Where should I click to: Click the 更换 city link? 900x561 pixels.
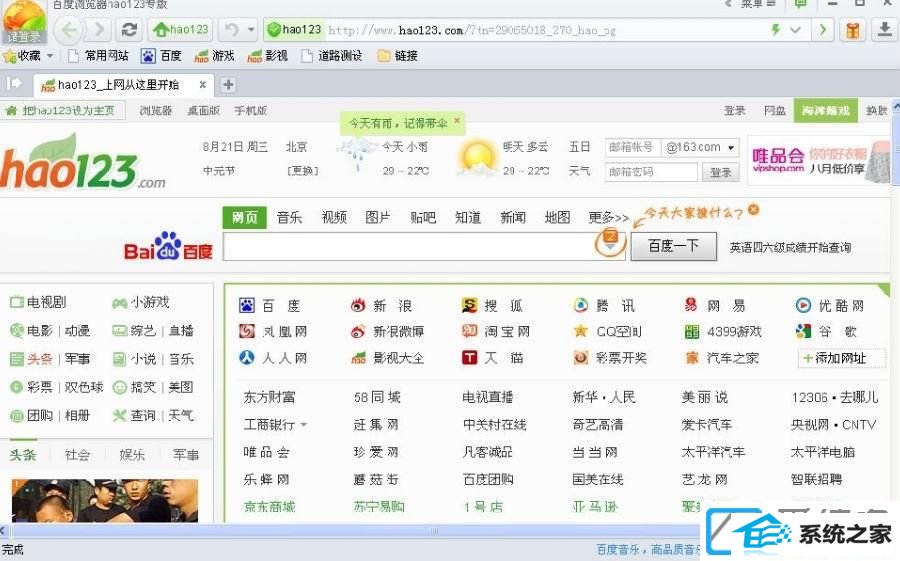point(302,171)
